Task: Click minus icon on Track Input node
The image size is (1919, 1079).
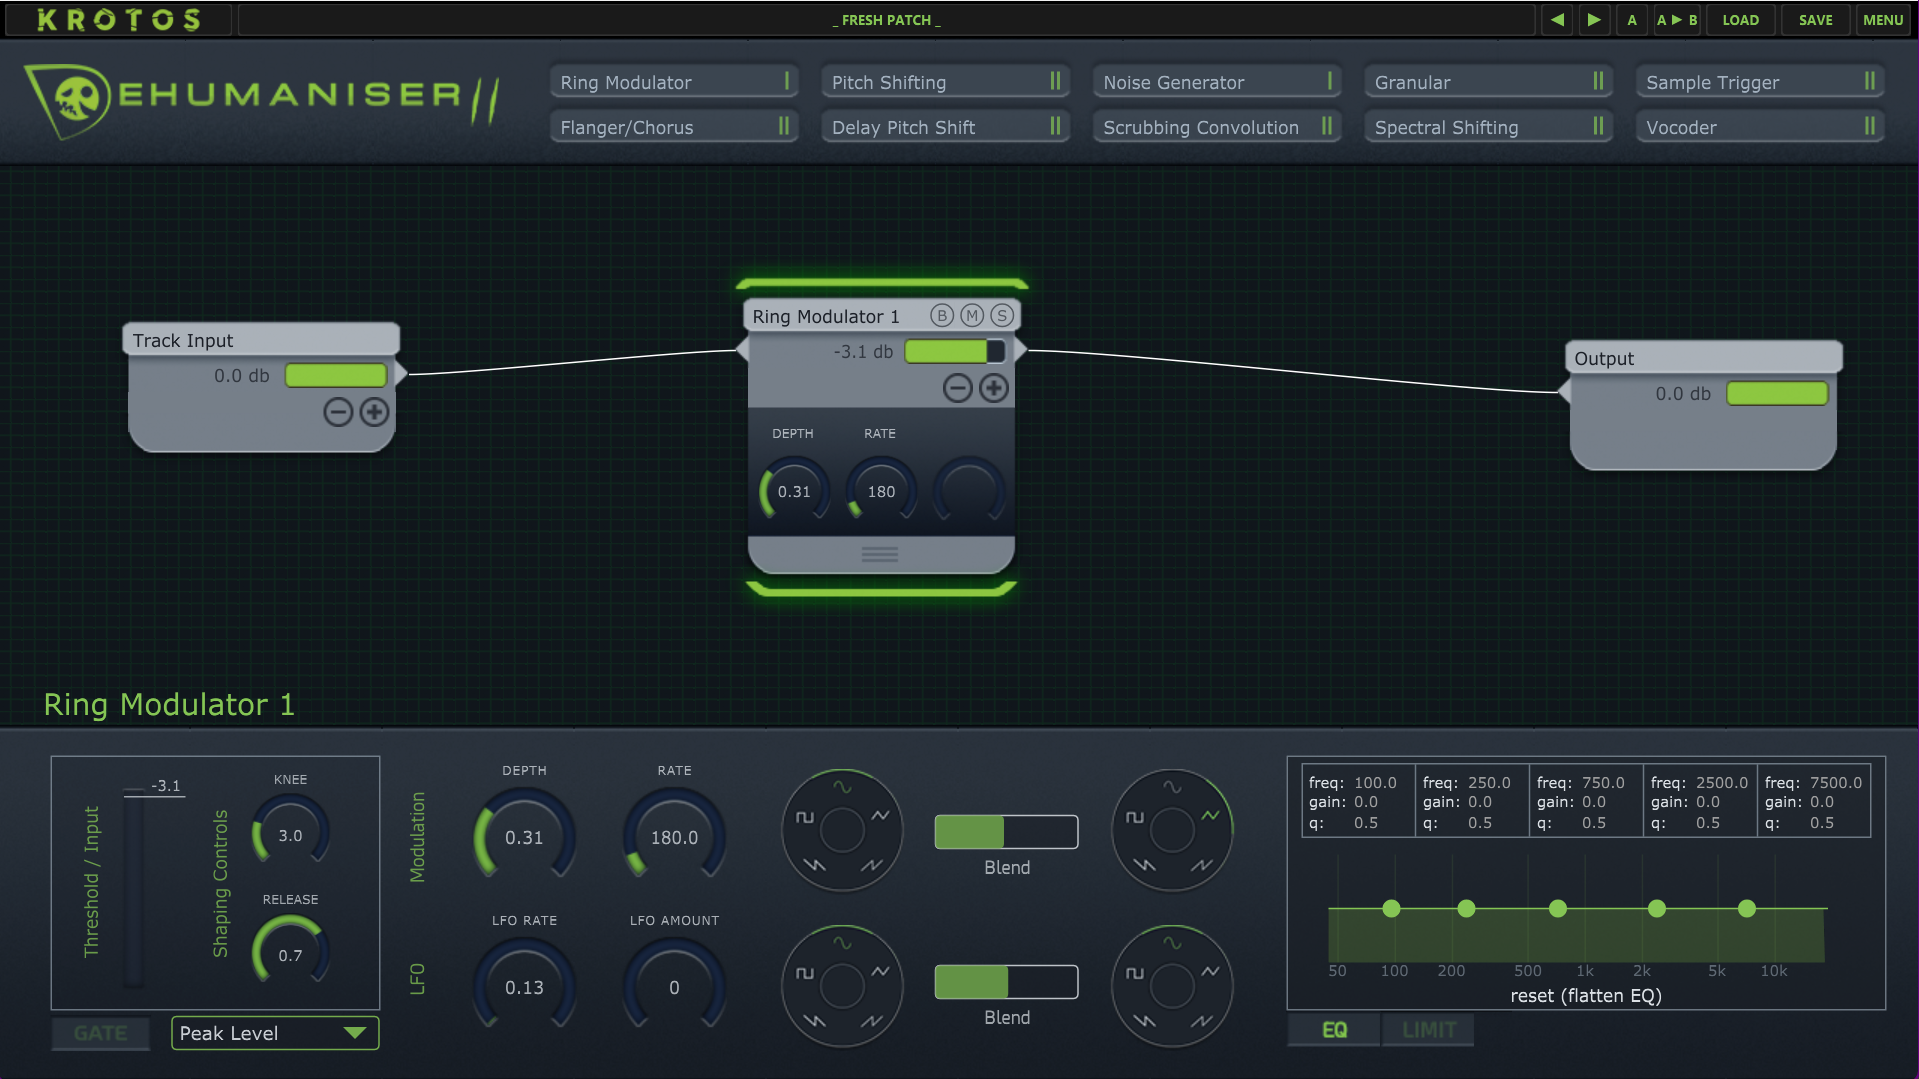Action: 338,412
